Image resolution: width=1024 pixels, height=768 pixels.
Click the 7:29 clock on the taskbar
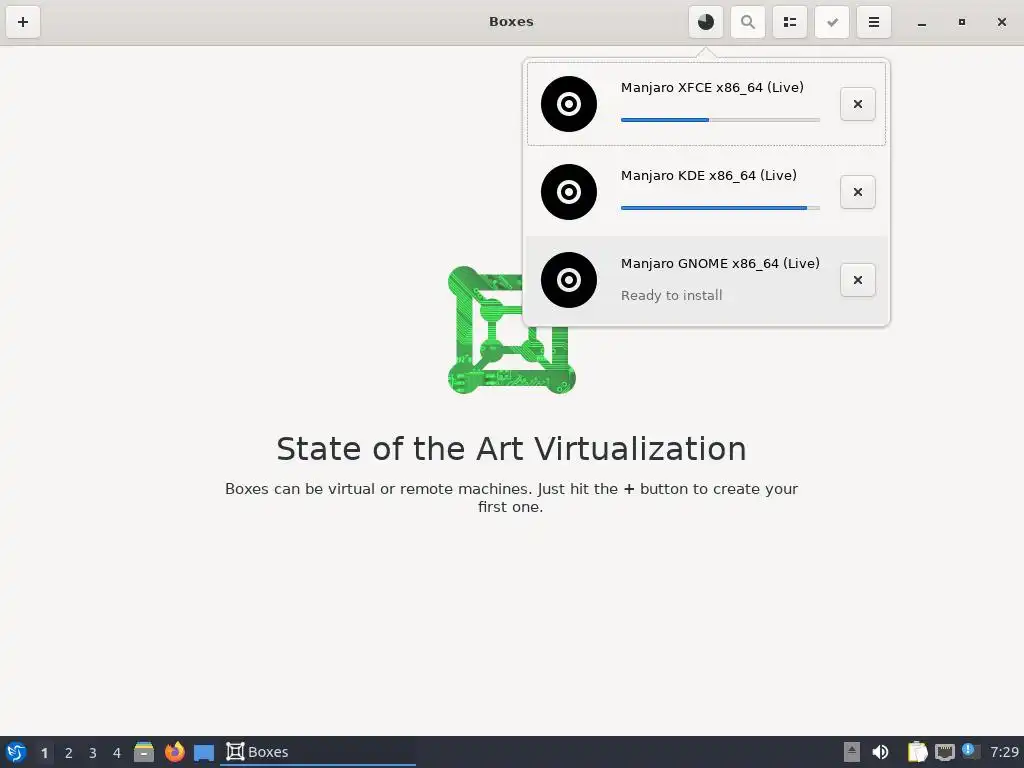(x=1004, y=752)
